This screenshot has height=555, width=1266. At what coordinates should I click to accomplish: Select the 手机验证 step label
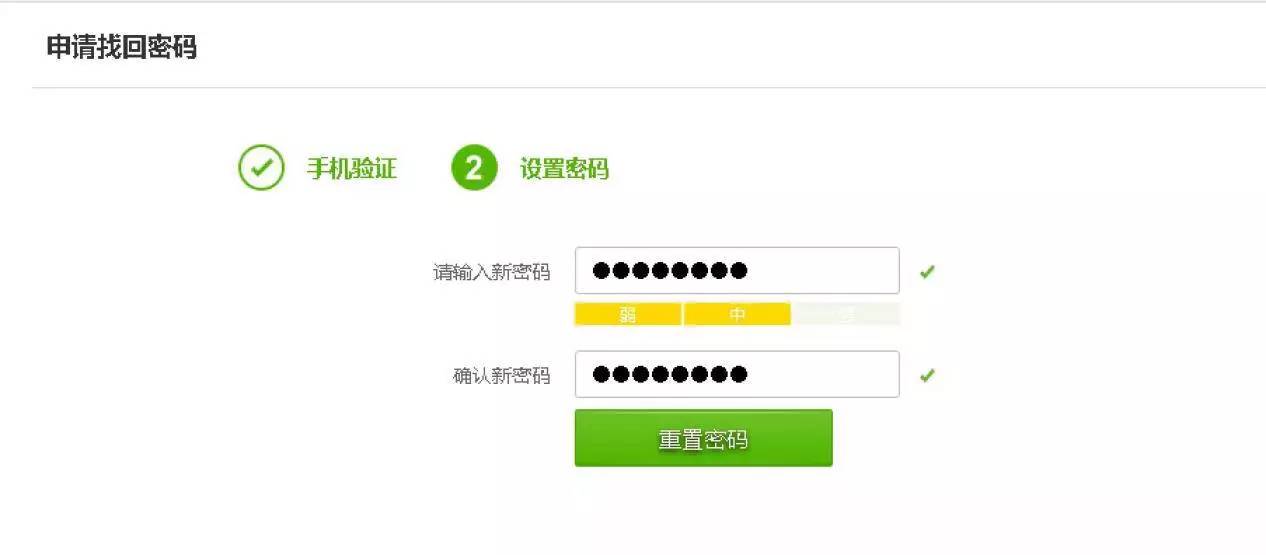[351, 169]
